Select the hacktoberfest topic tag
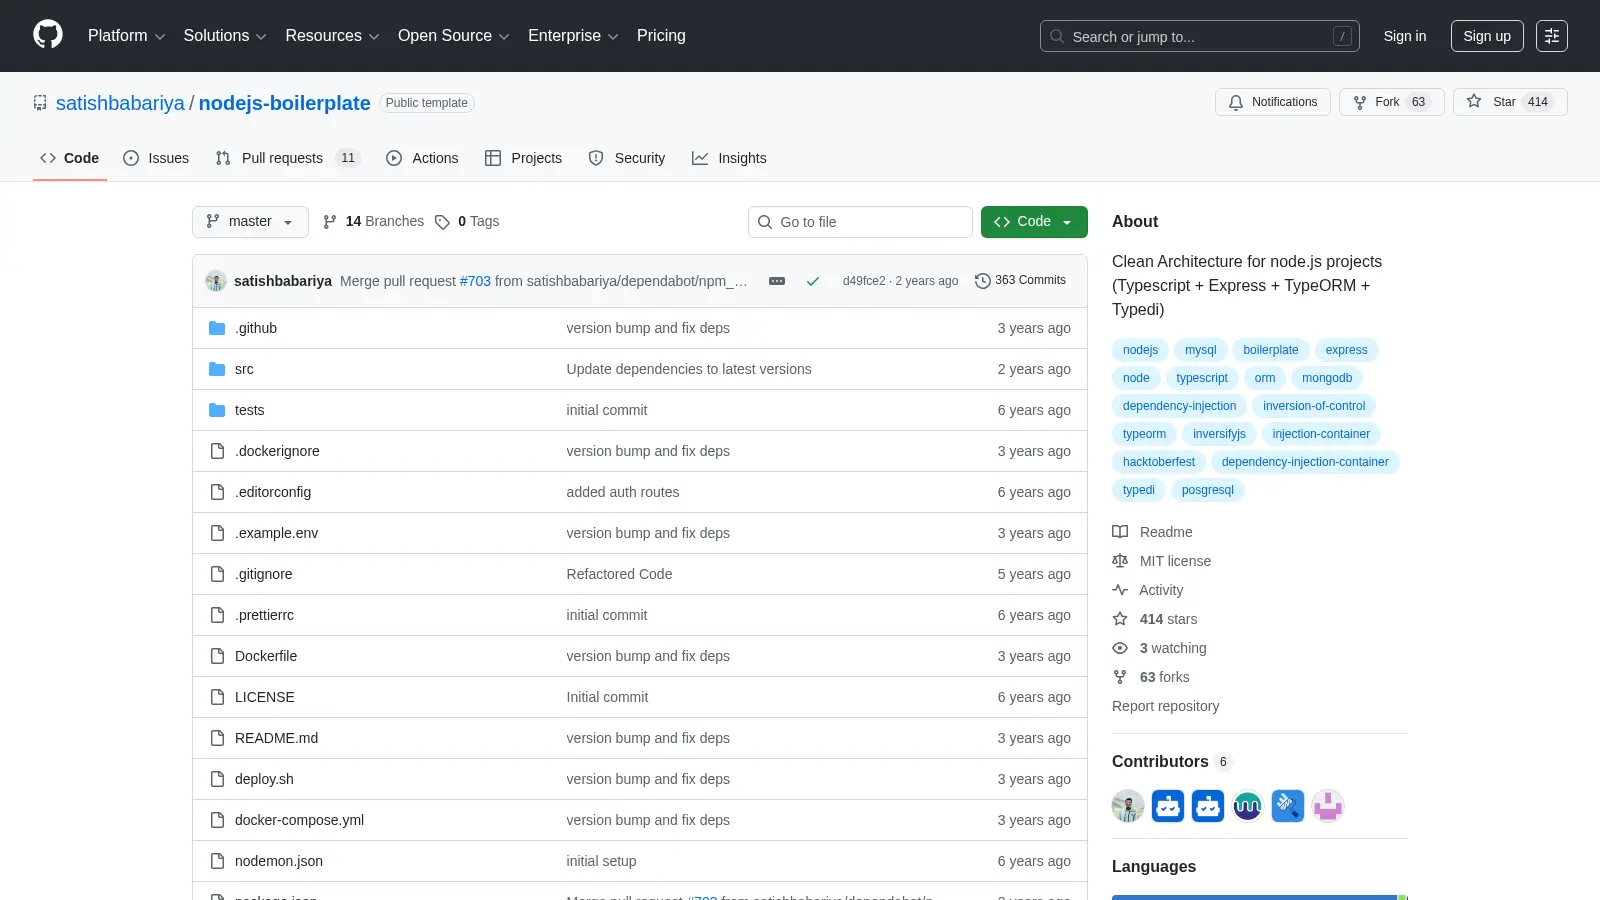Viewport: 1600px width, 900px height. coord(1159,462)
